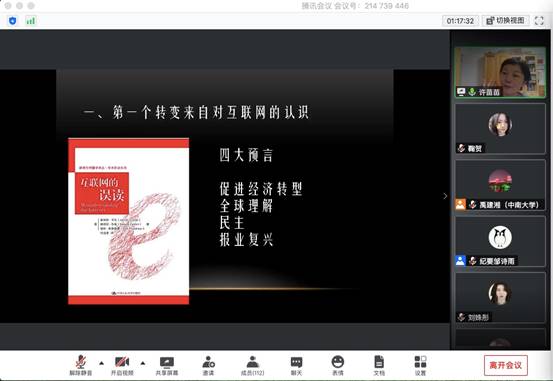Show the members list (112)
Viewport: 553px width, 381px height.
[252, 365]
